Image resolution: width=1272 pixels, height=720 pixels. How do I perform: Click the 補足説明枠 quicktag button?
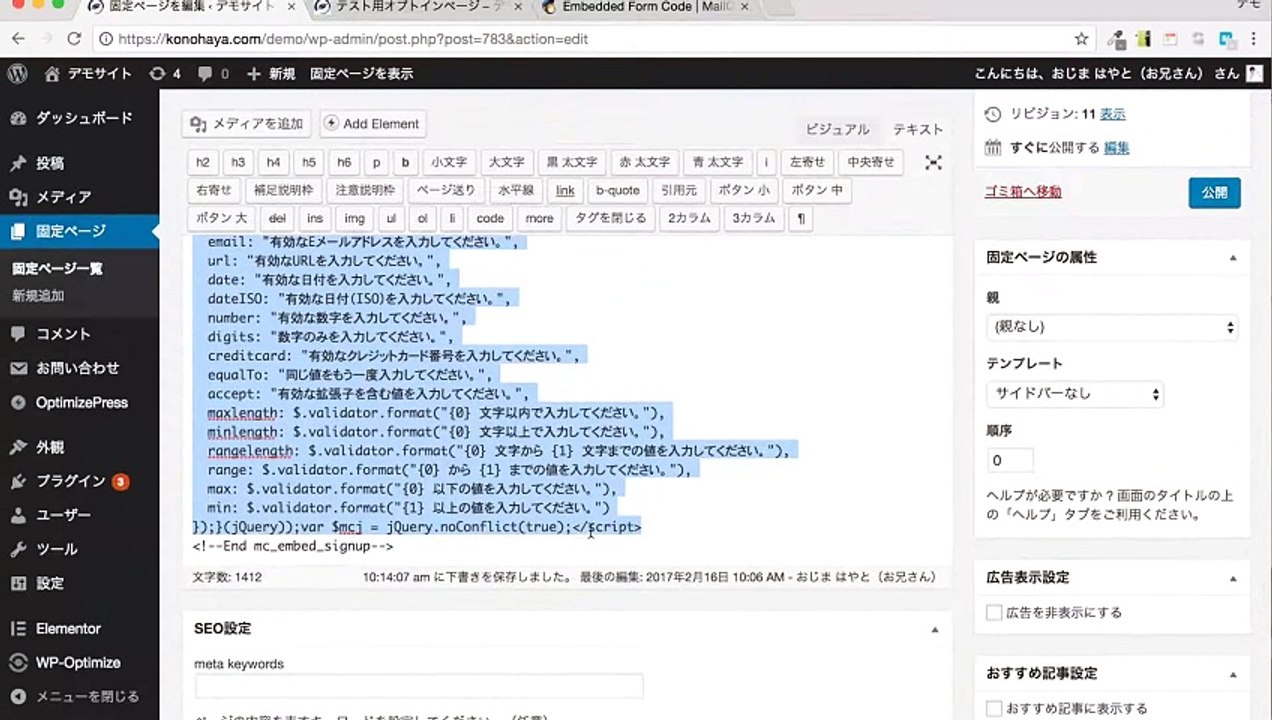click(283, 190)
